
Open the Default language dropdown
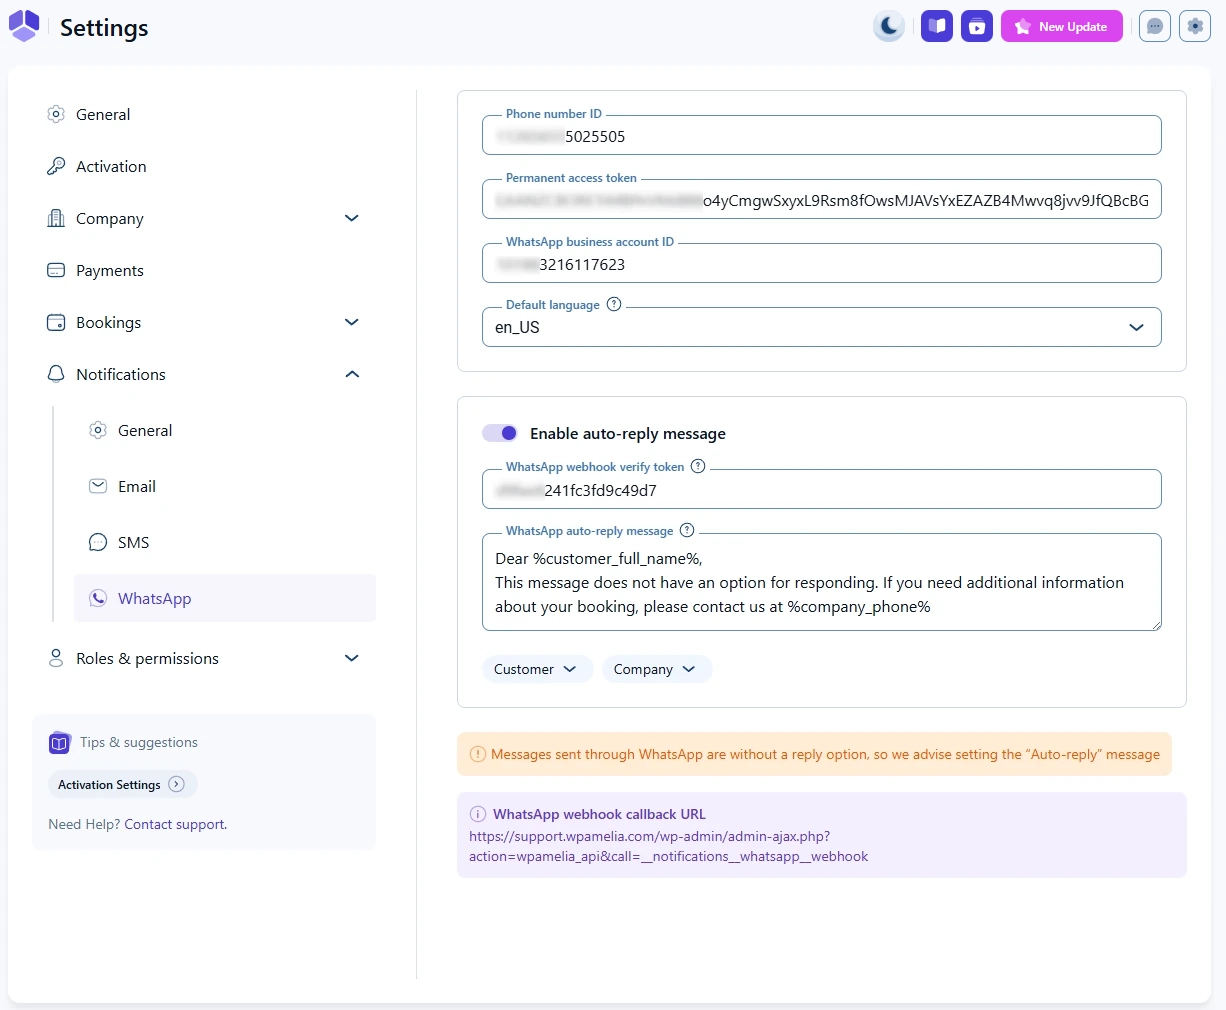click(x=821, y=327)
